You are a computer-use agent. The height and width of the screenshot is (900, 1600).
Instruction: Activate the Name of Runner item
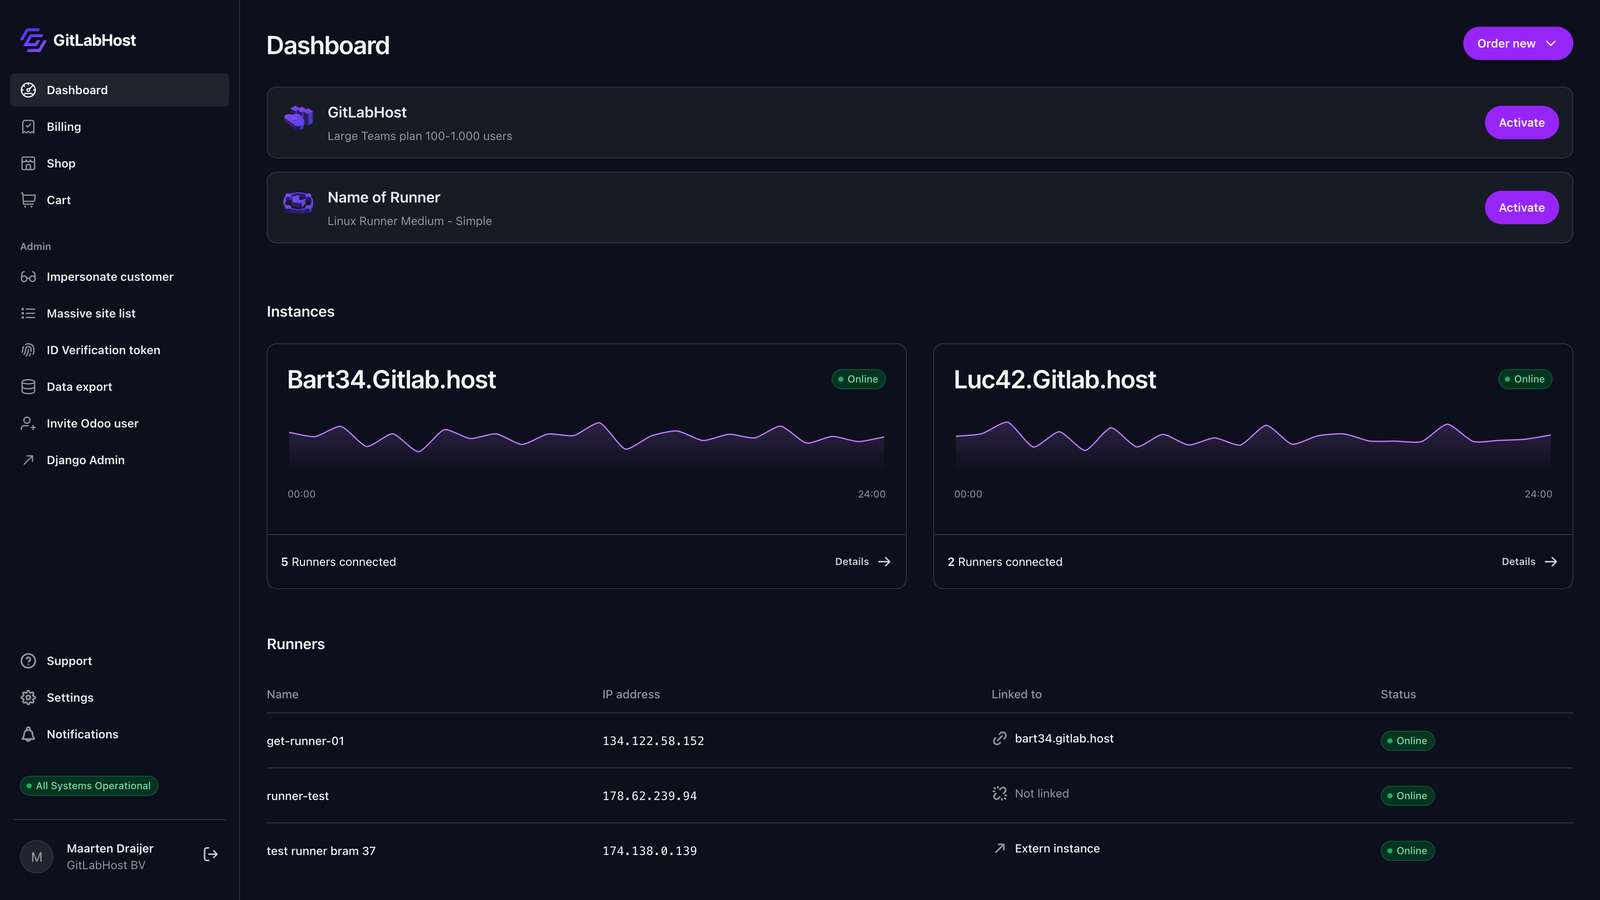(1521, 208)
